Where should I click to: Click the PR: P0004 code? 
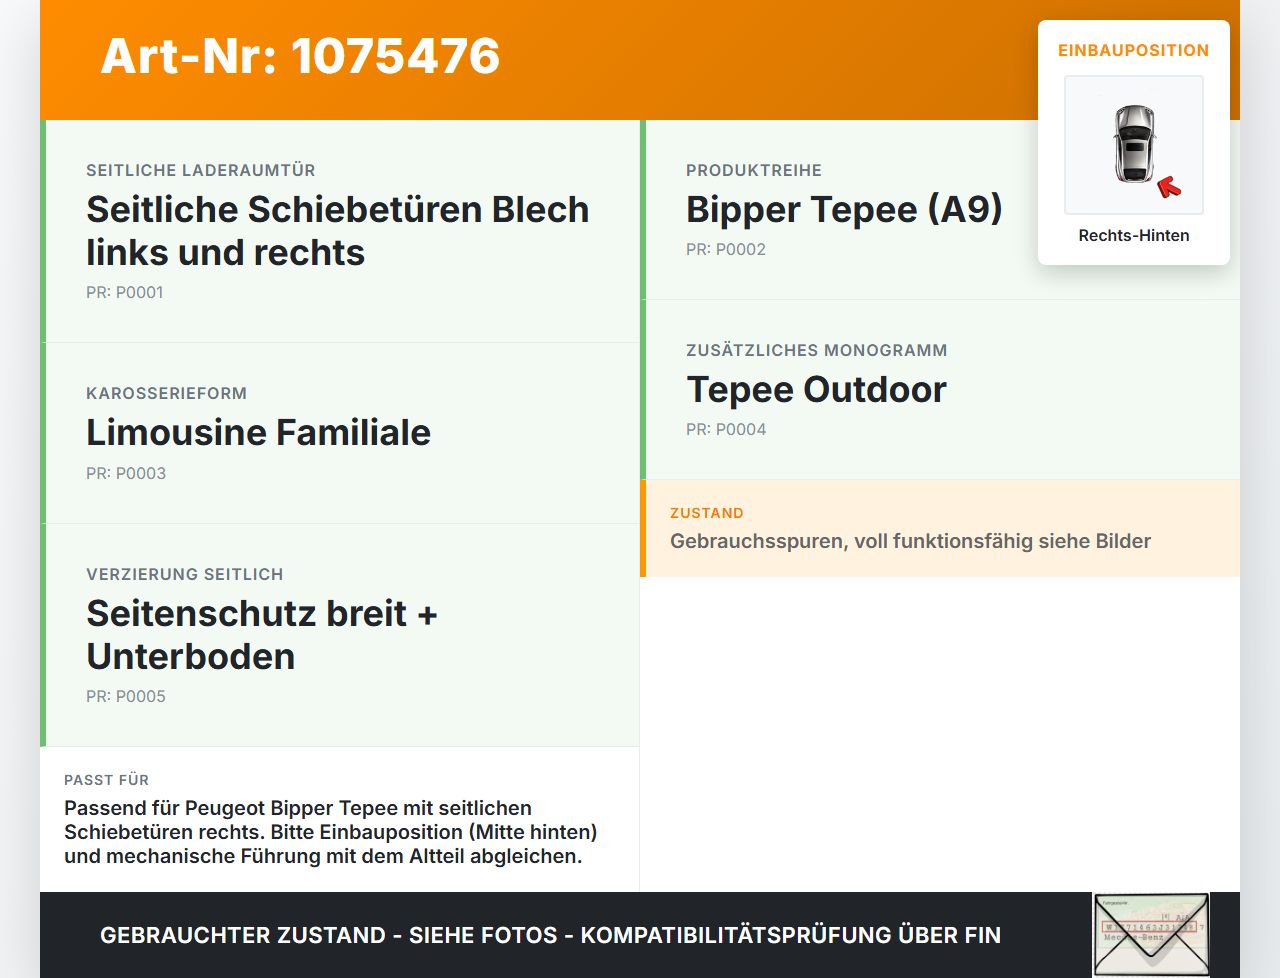pyautogui.click(x=726, y=429)
